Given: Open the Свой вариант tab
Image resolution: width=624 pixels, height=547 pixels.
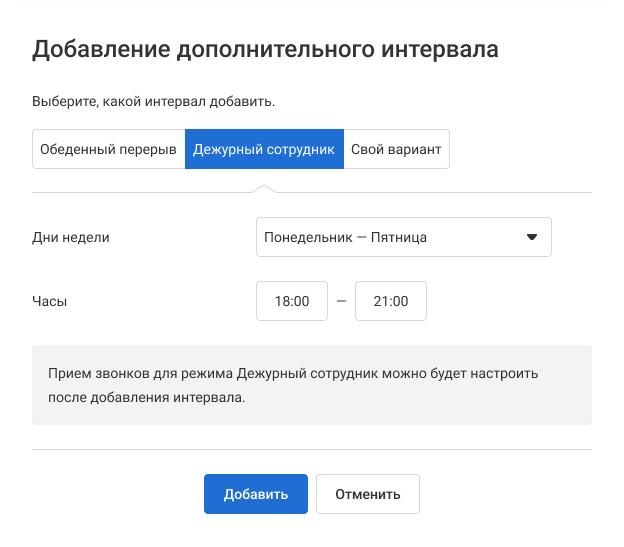Looking at the screenshot, I should (396, 149).
